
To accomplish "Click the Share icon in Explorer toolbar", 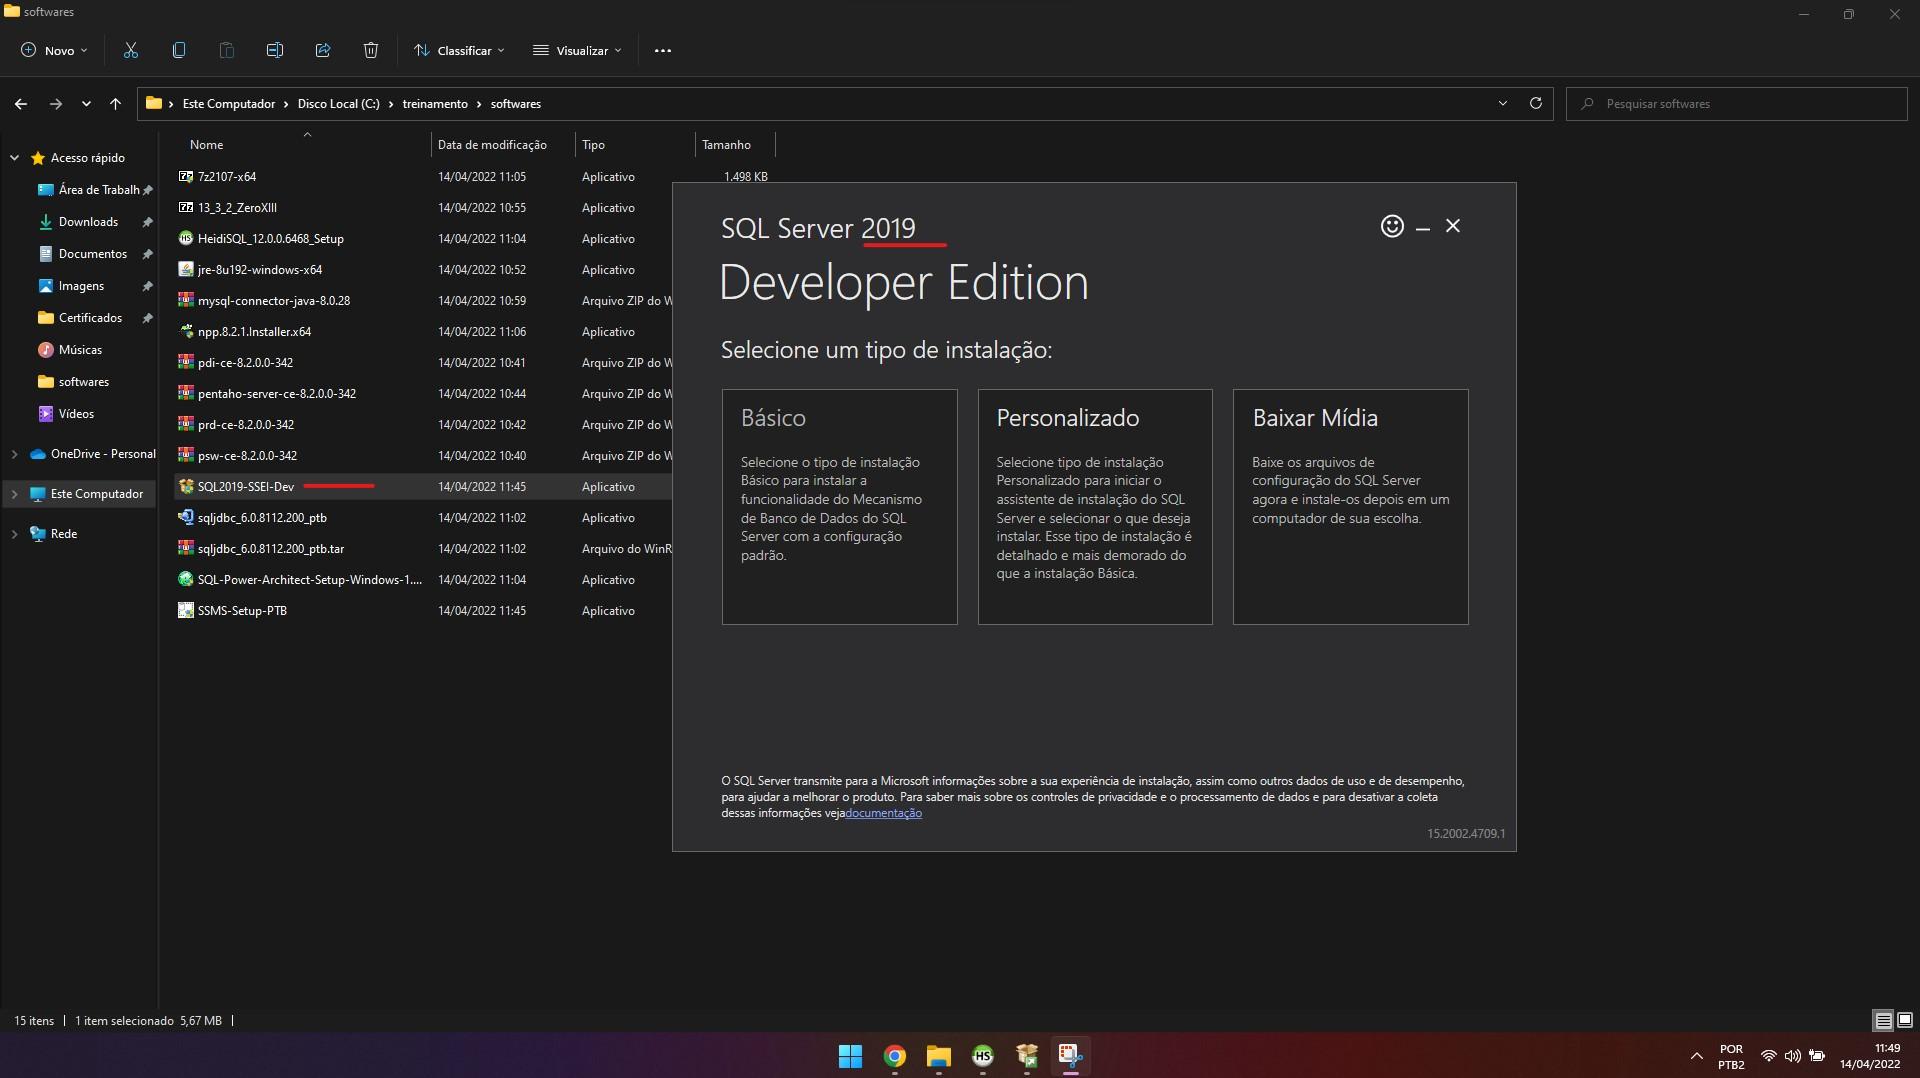I will 322,50.
